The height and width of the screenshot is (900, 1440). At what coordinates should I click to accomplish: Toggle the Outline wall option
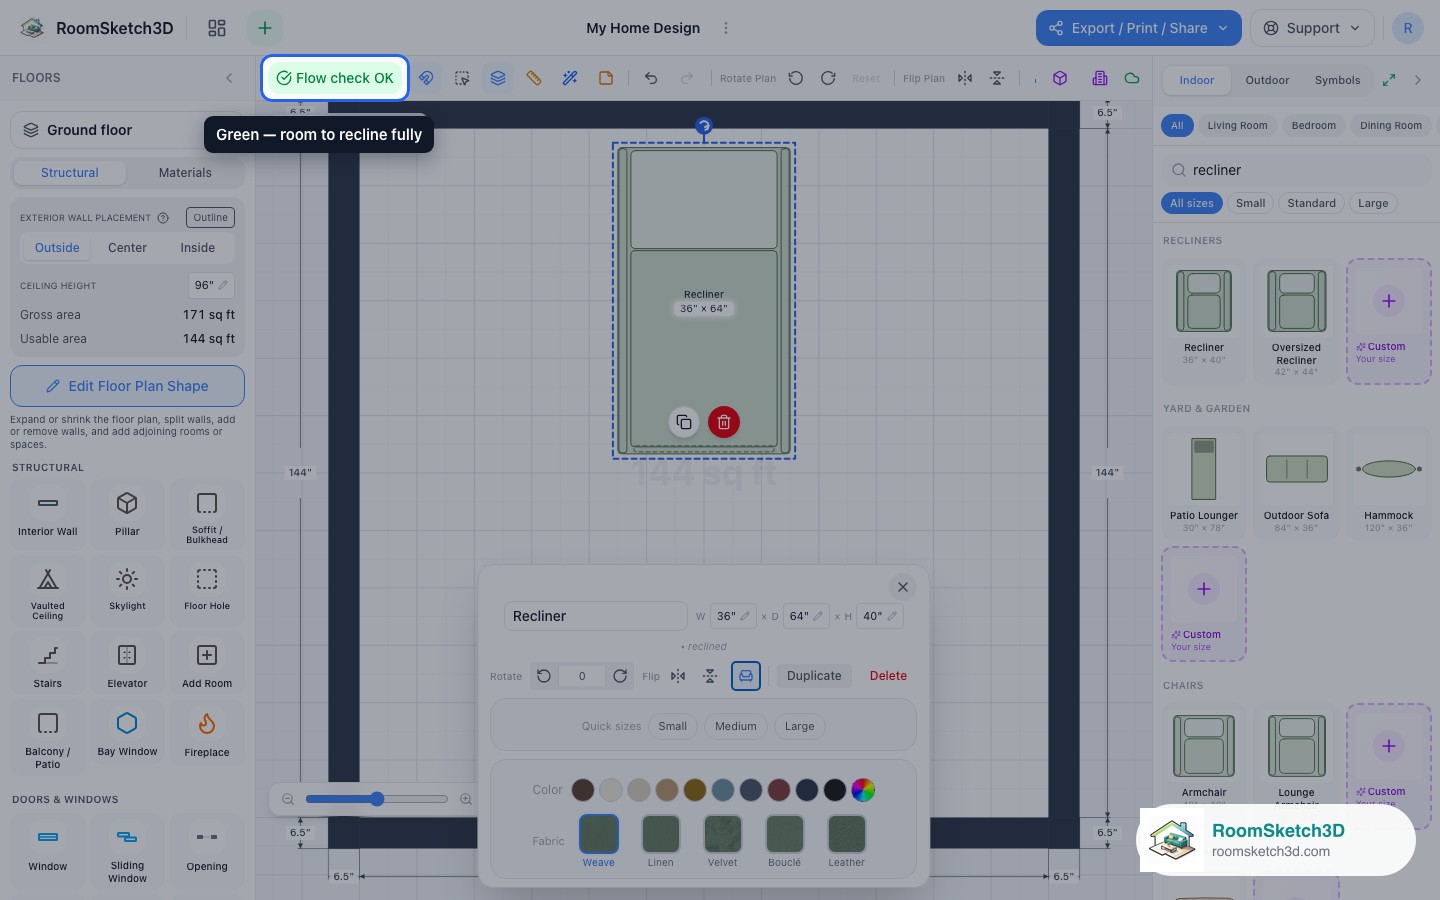(x=211, y=218)
